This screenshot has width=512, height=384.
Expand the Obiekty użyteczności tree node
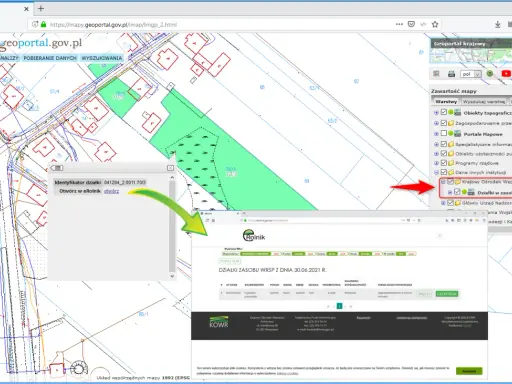click(x=436, y=154)
